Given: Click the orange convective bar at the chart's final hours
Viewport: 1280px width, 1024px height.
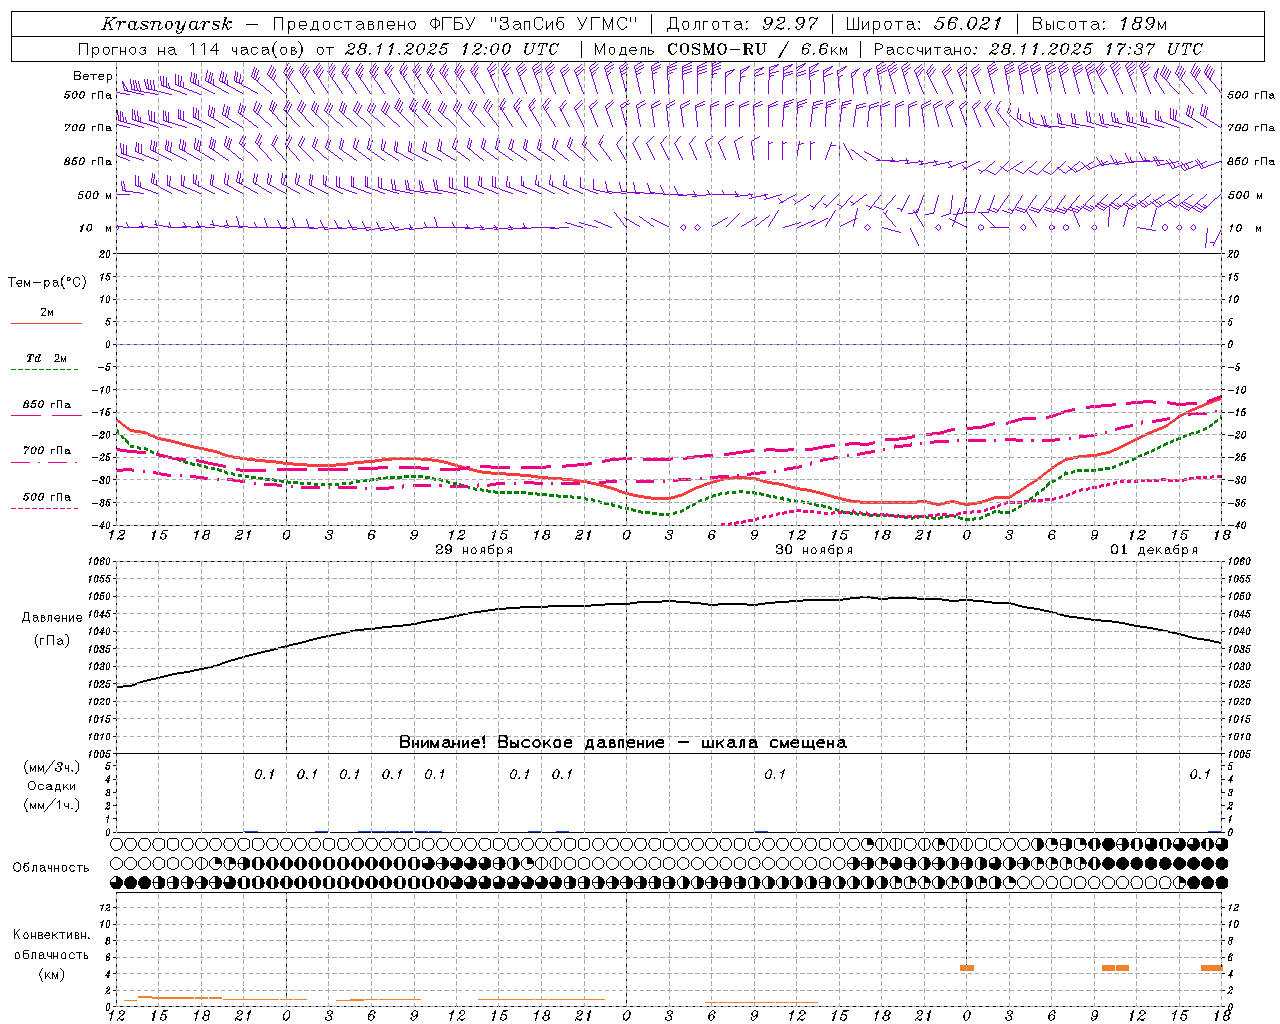Looking at the screenshot, I should coord(1212,968).
